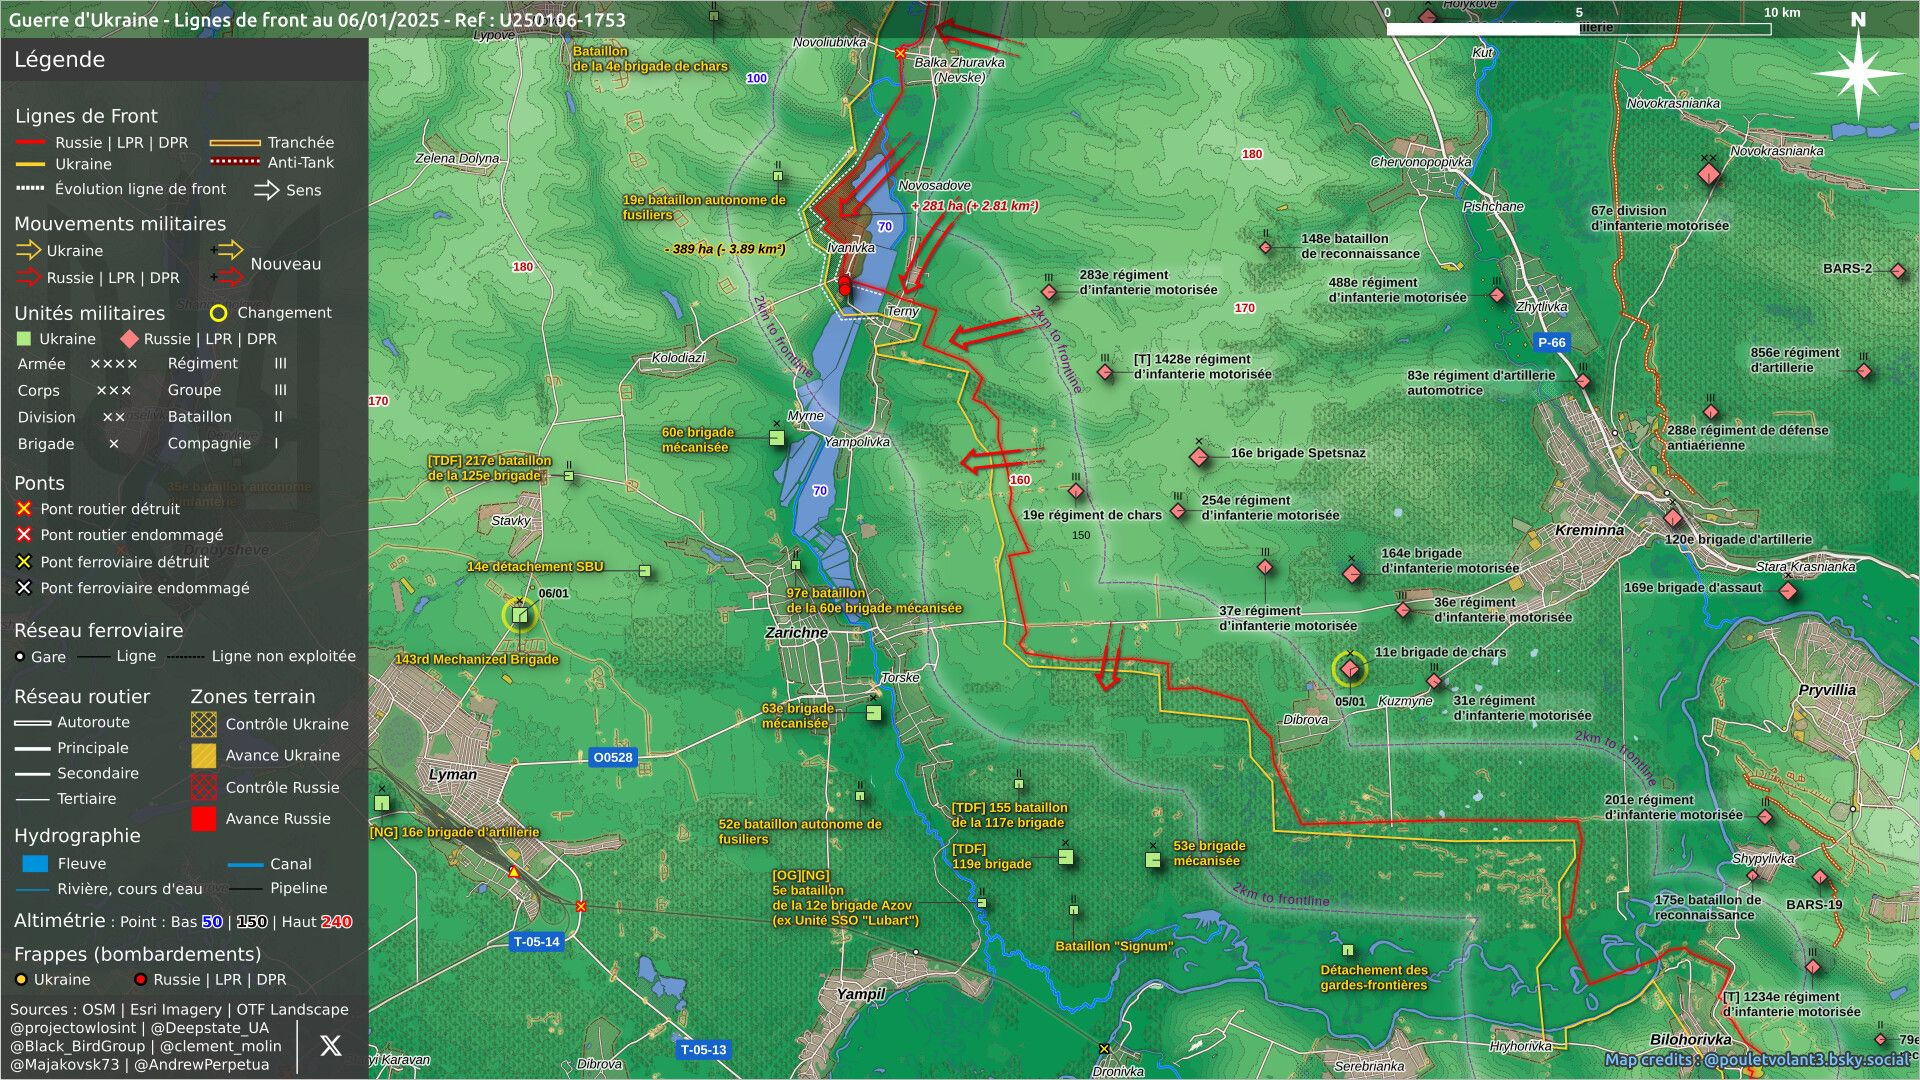The image size is (1920, 1080).
Task: Click the T-05-13 road shield
Action: [703, 1049]
